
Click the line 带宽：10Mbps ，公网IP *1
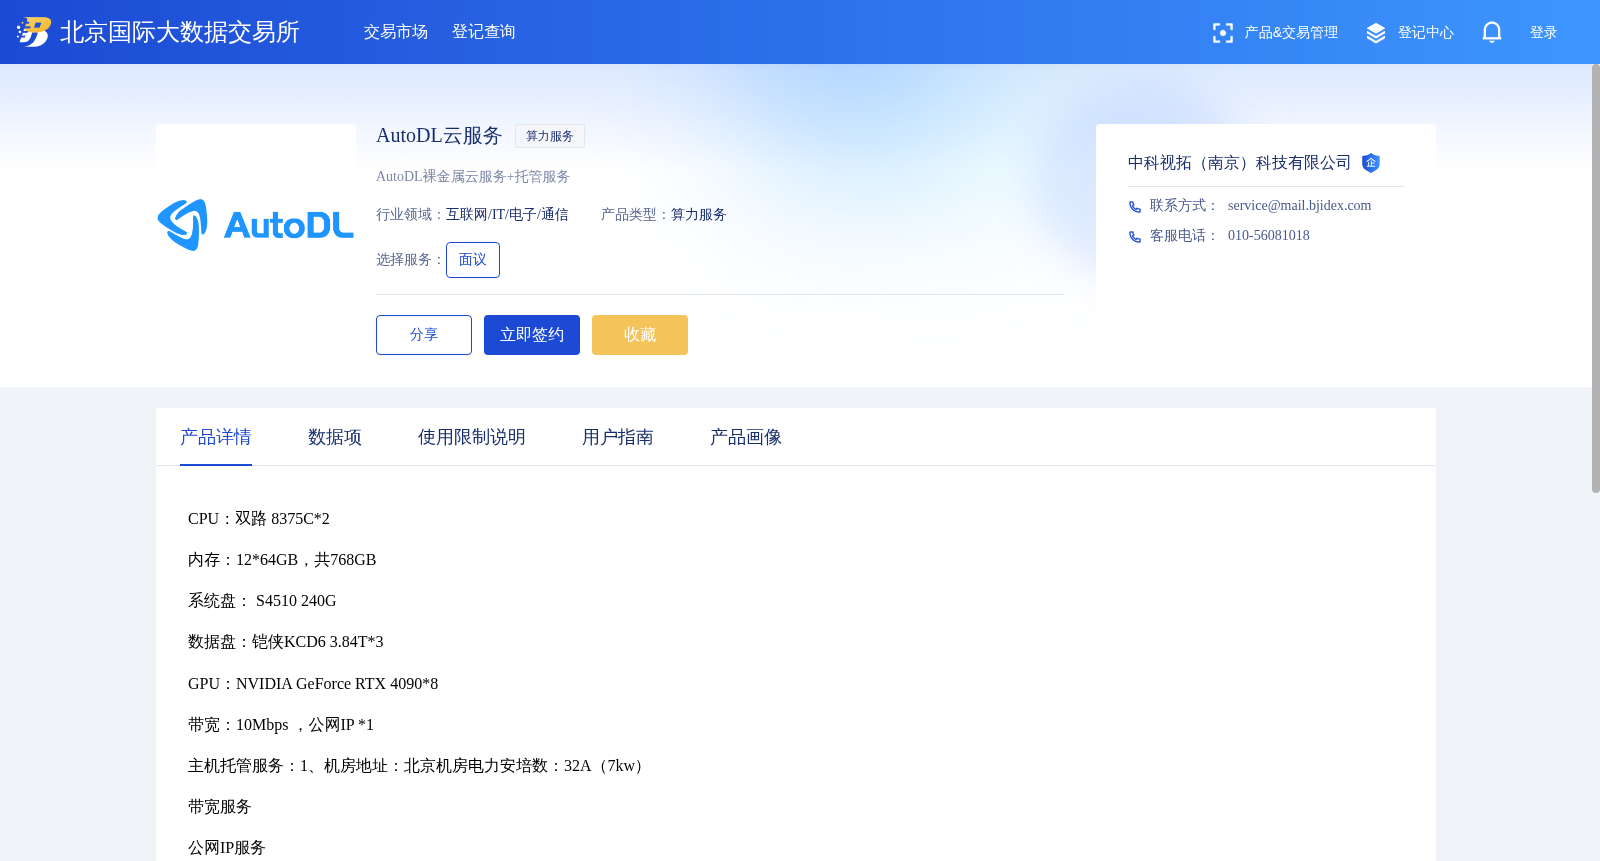click(x=281, y=725)
